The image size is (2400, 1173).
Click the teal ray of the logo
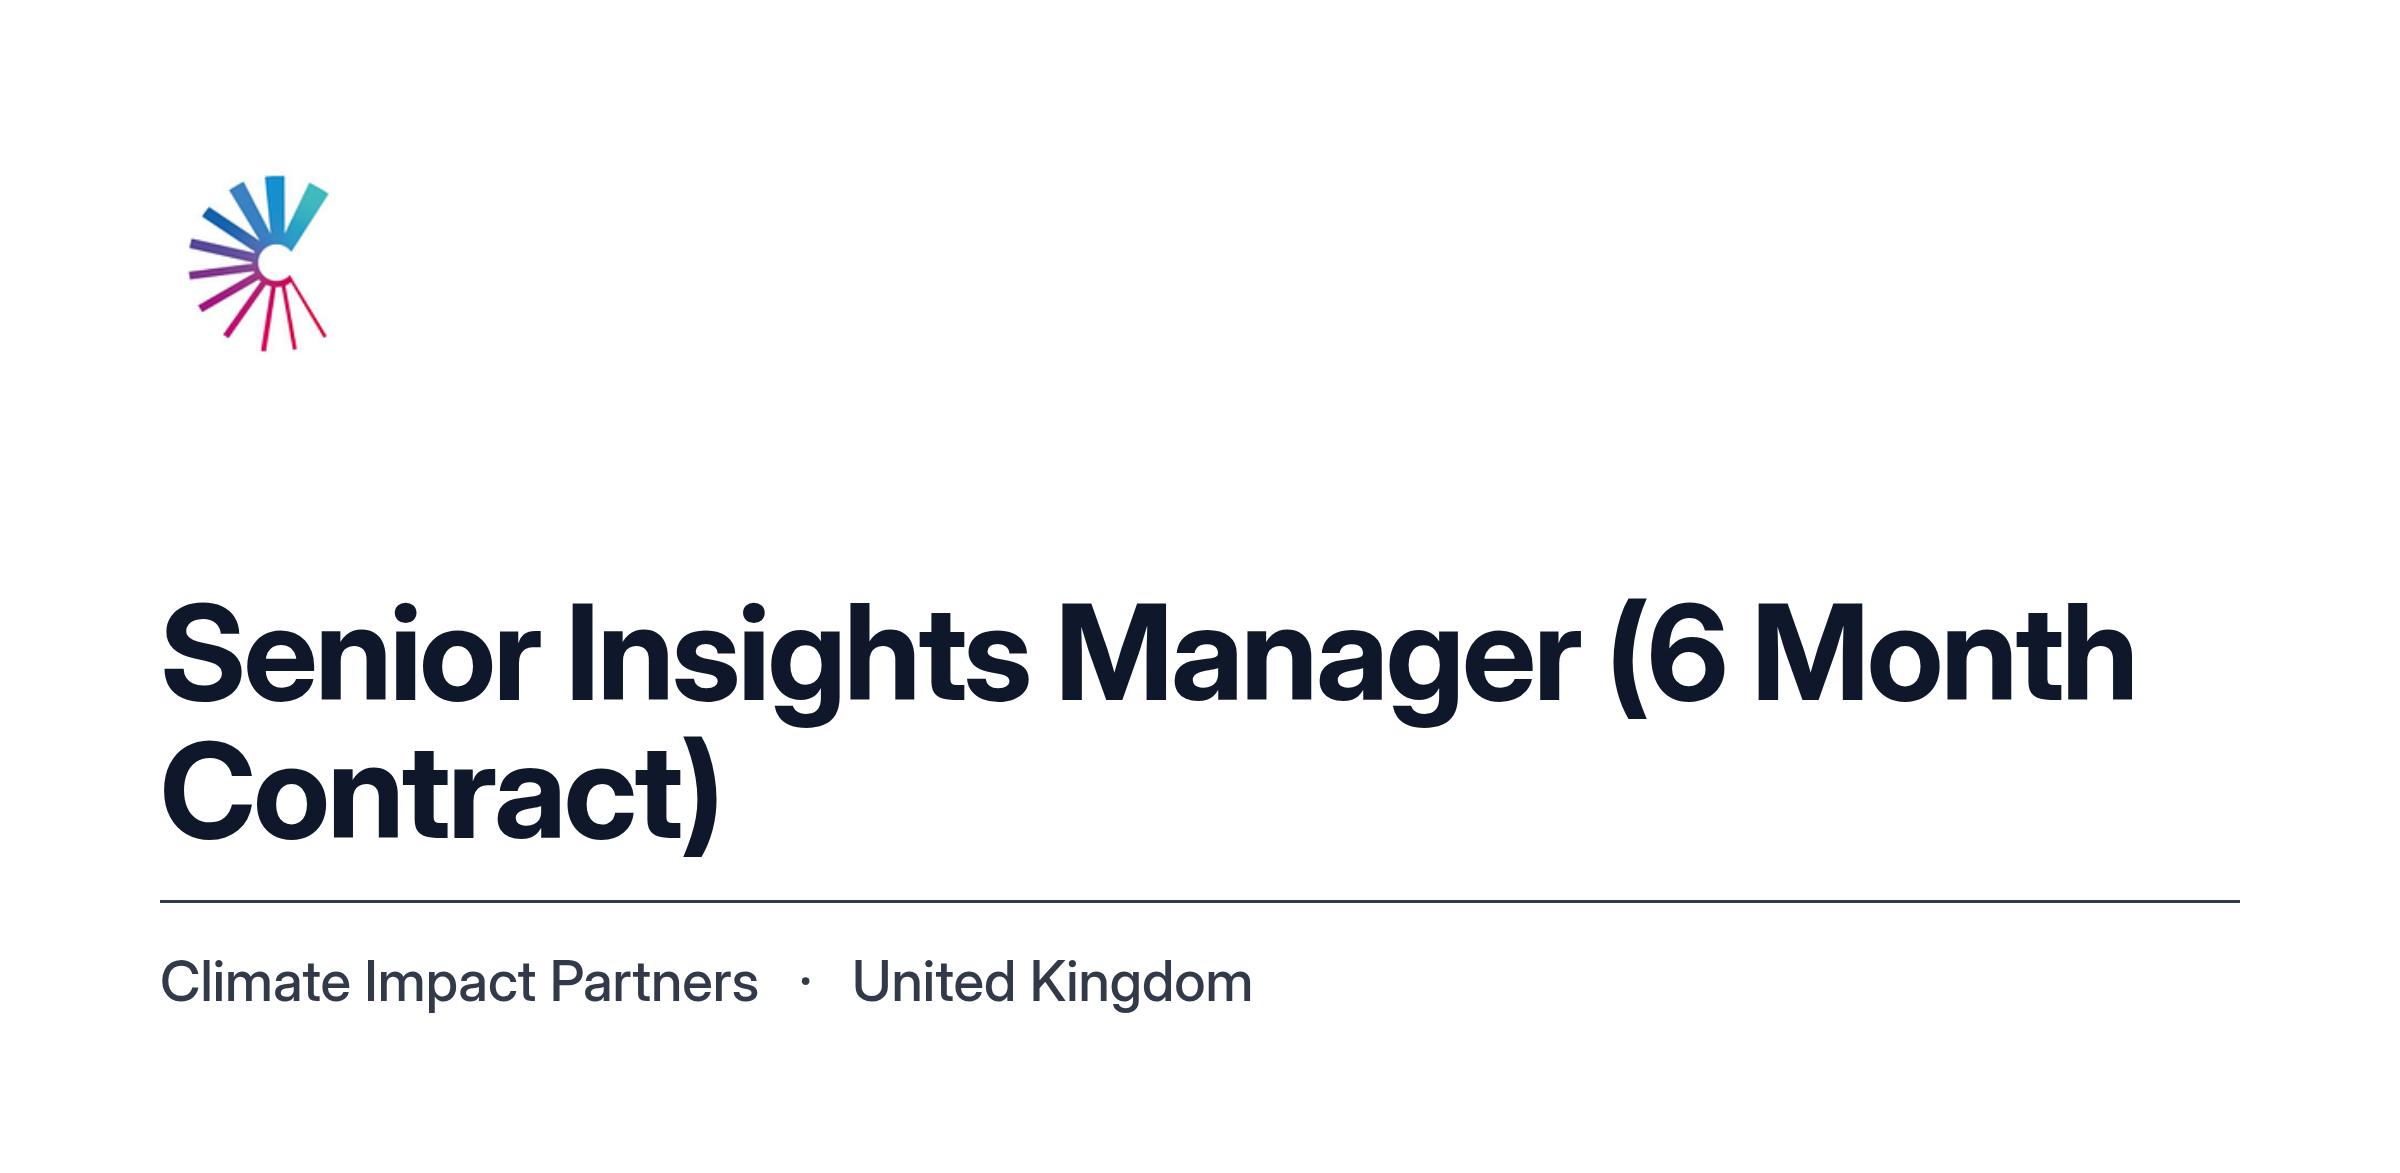click(308, 213)
